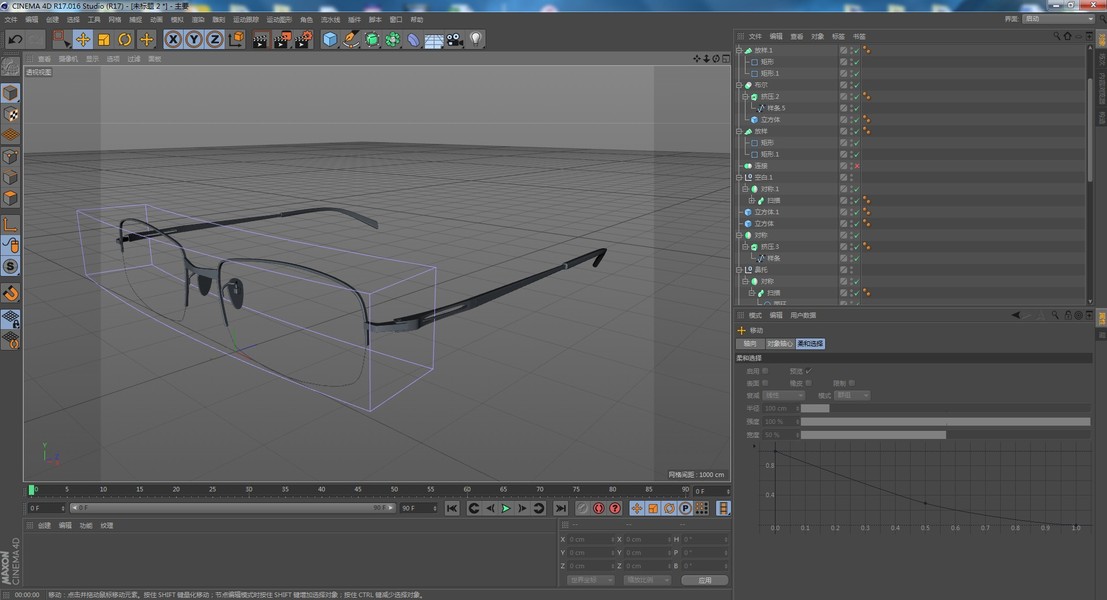Toggle the Z axis lock

[x=215, y=40]
